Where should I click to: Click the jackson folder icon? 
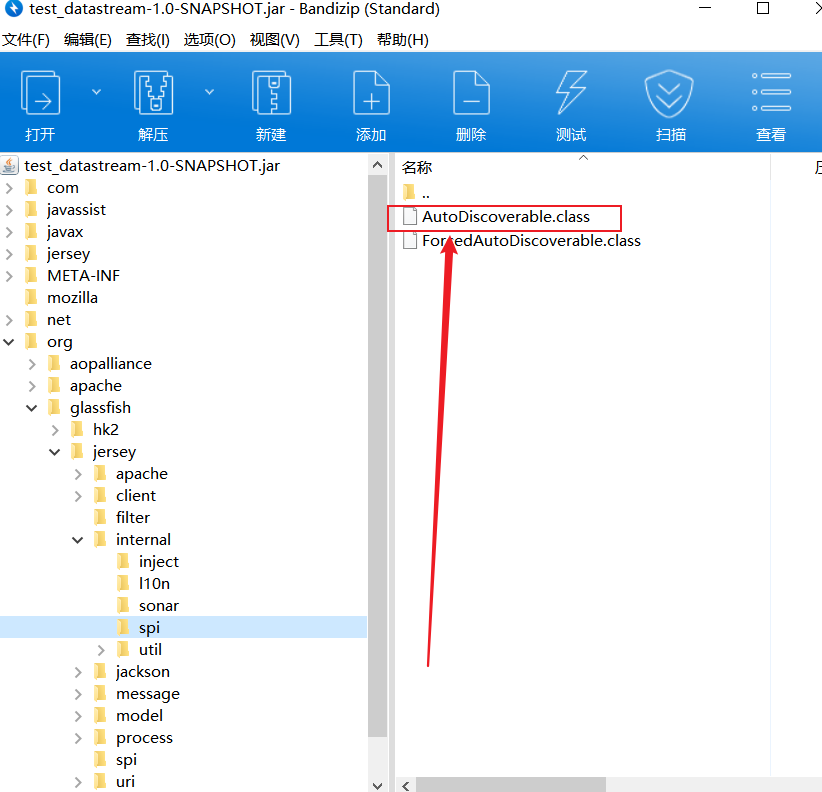100,671
